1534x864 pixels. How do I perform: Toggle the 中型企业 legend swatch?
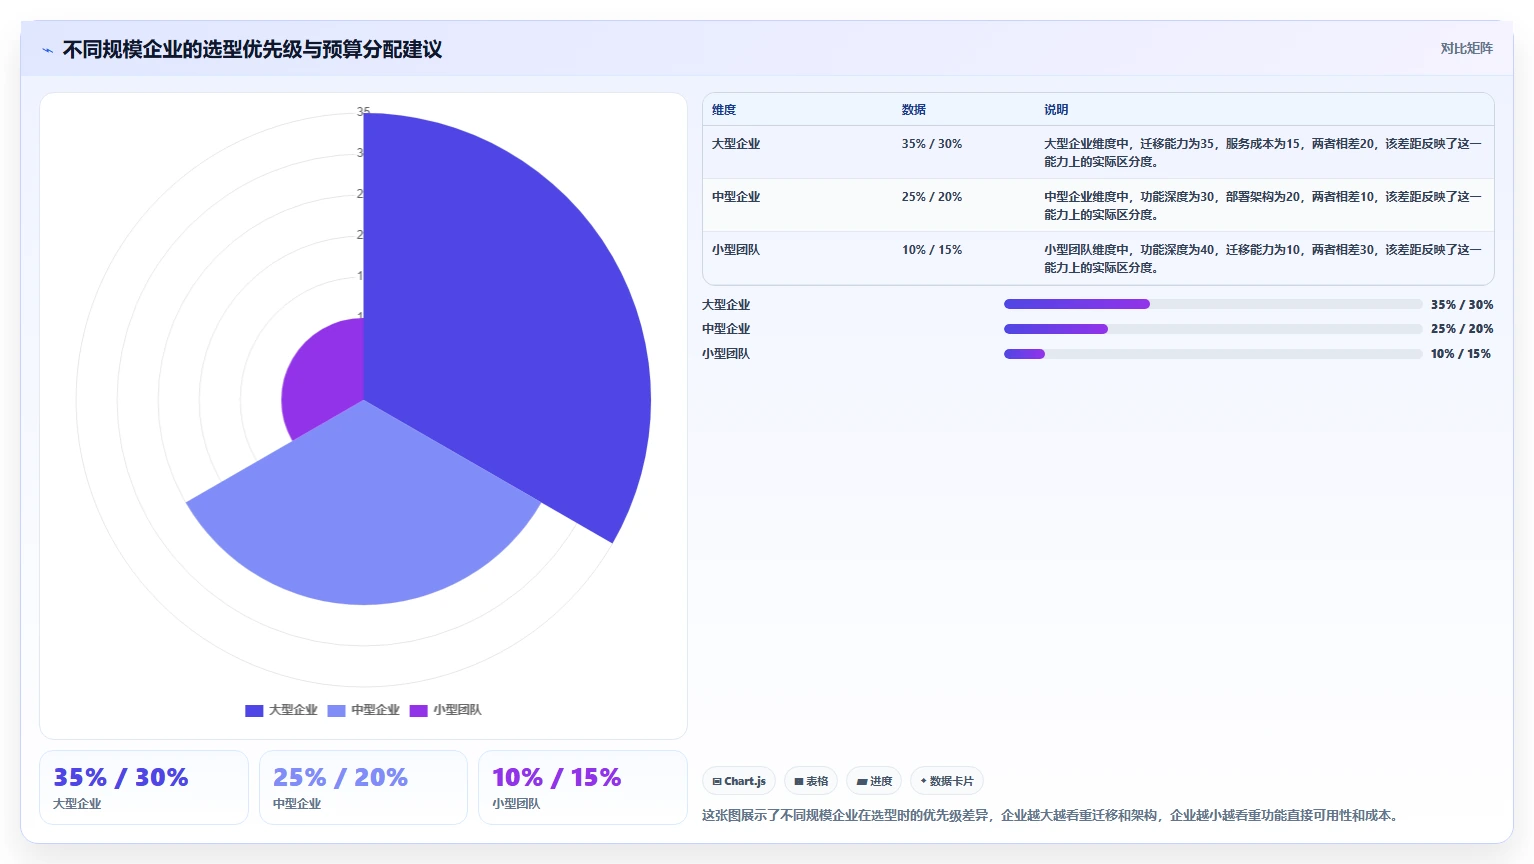tap(336, 710)
